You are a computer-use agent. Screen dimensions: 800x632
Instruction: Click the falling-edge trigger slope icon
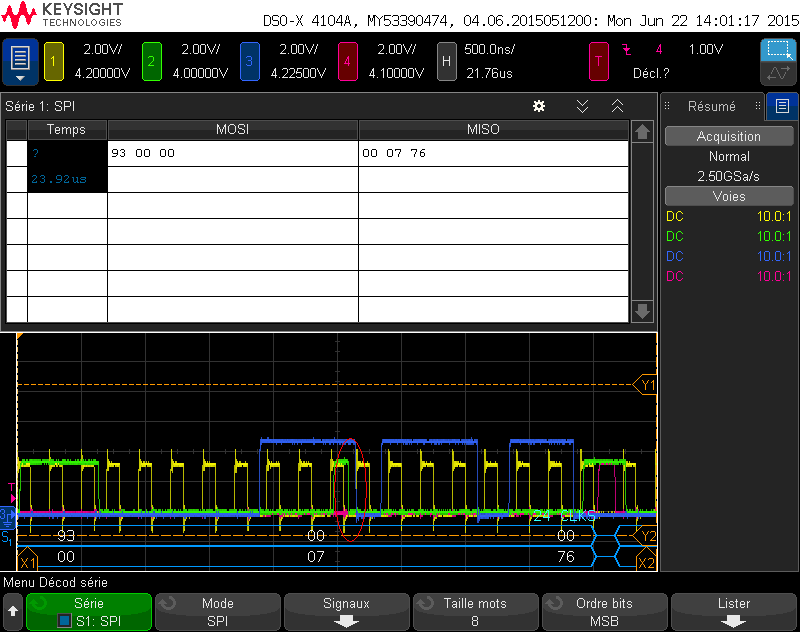click(626, 48)
